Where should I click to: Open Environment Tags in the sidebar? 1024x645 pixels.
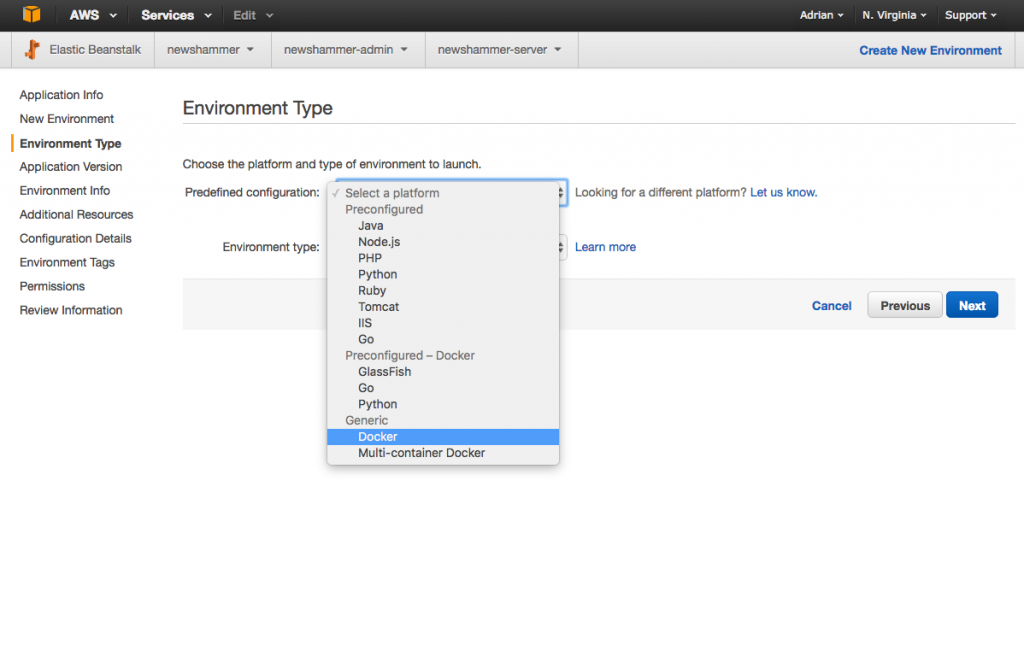(66, 262)
